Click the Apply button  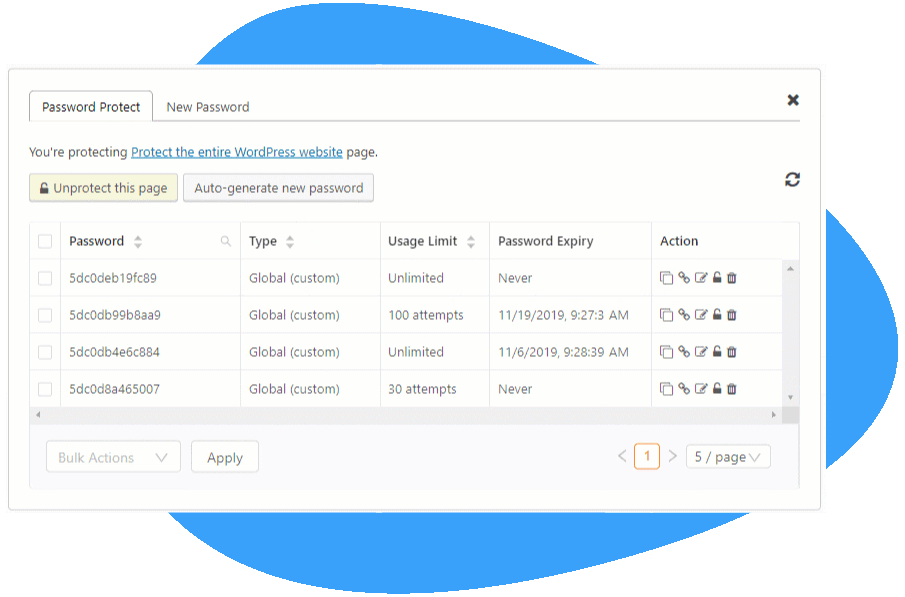(x=225, y=457)
